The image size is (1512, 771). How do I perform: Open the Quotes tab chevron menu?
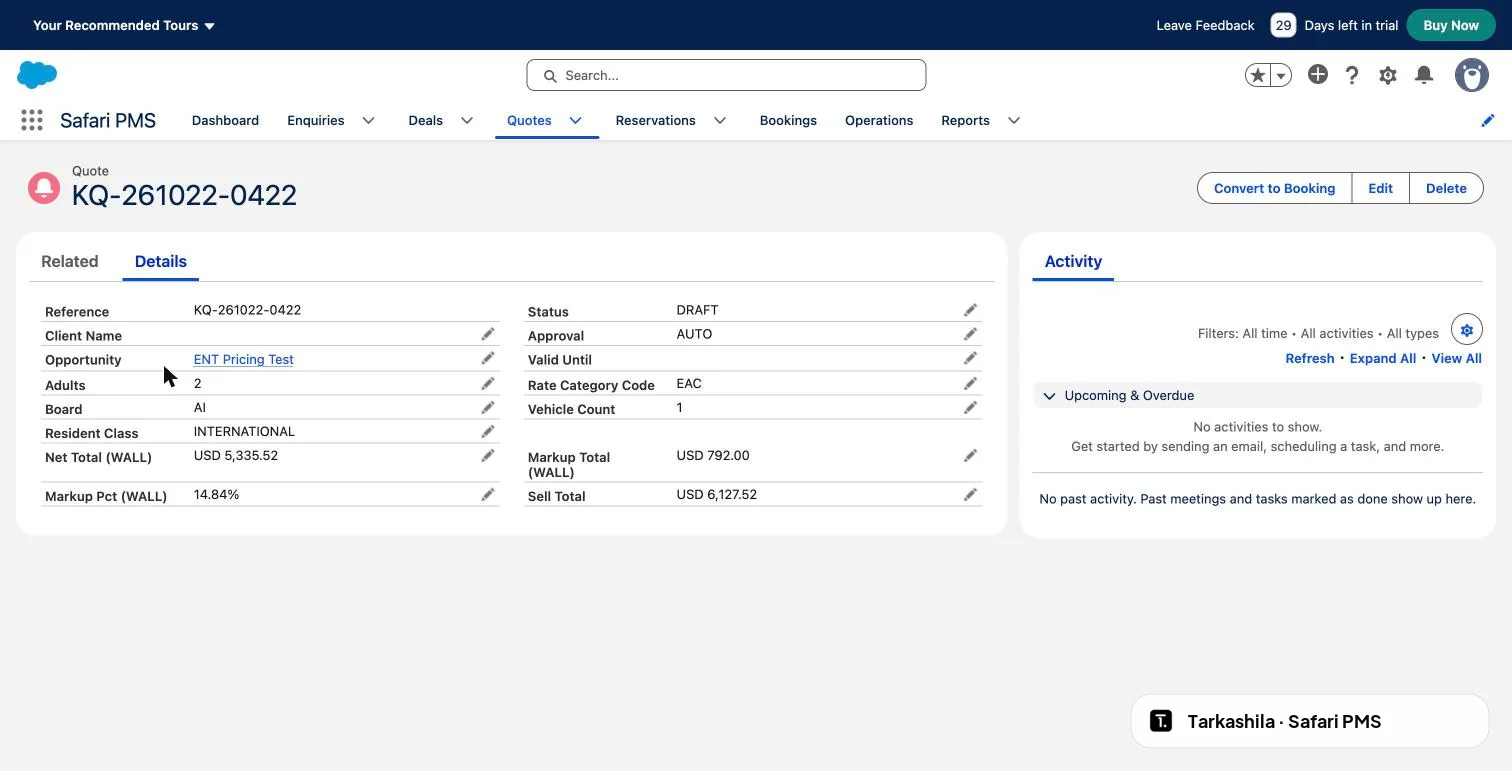tap(576, 120)
